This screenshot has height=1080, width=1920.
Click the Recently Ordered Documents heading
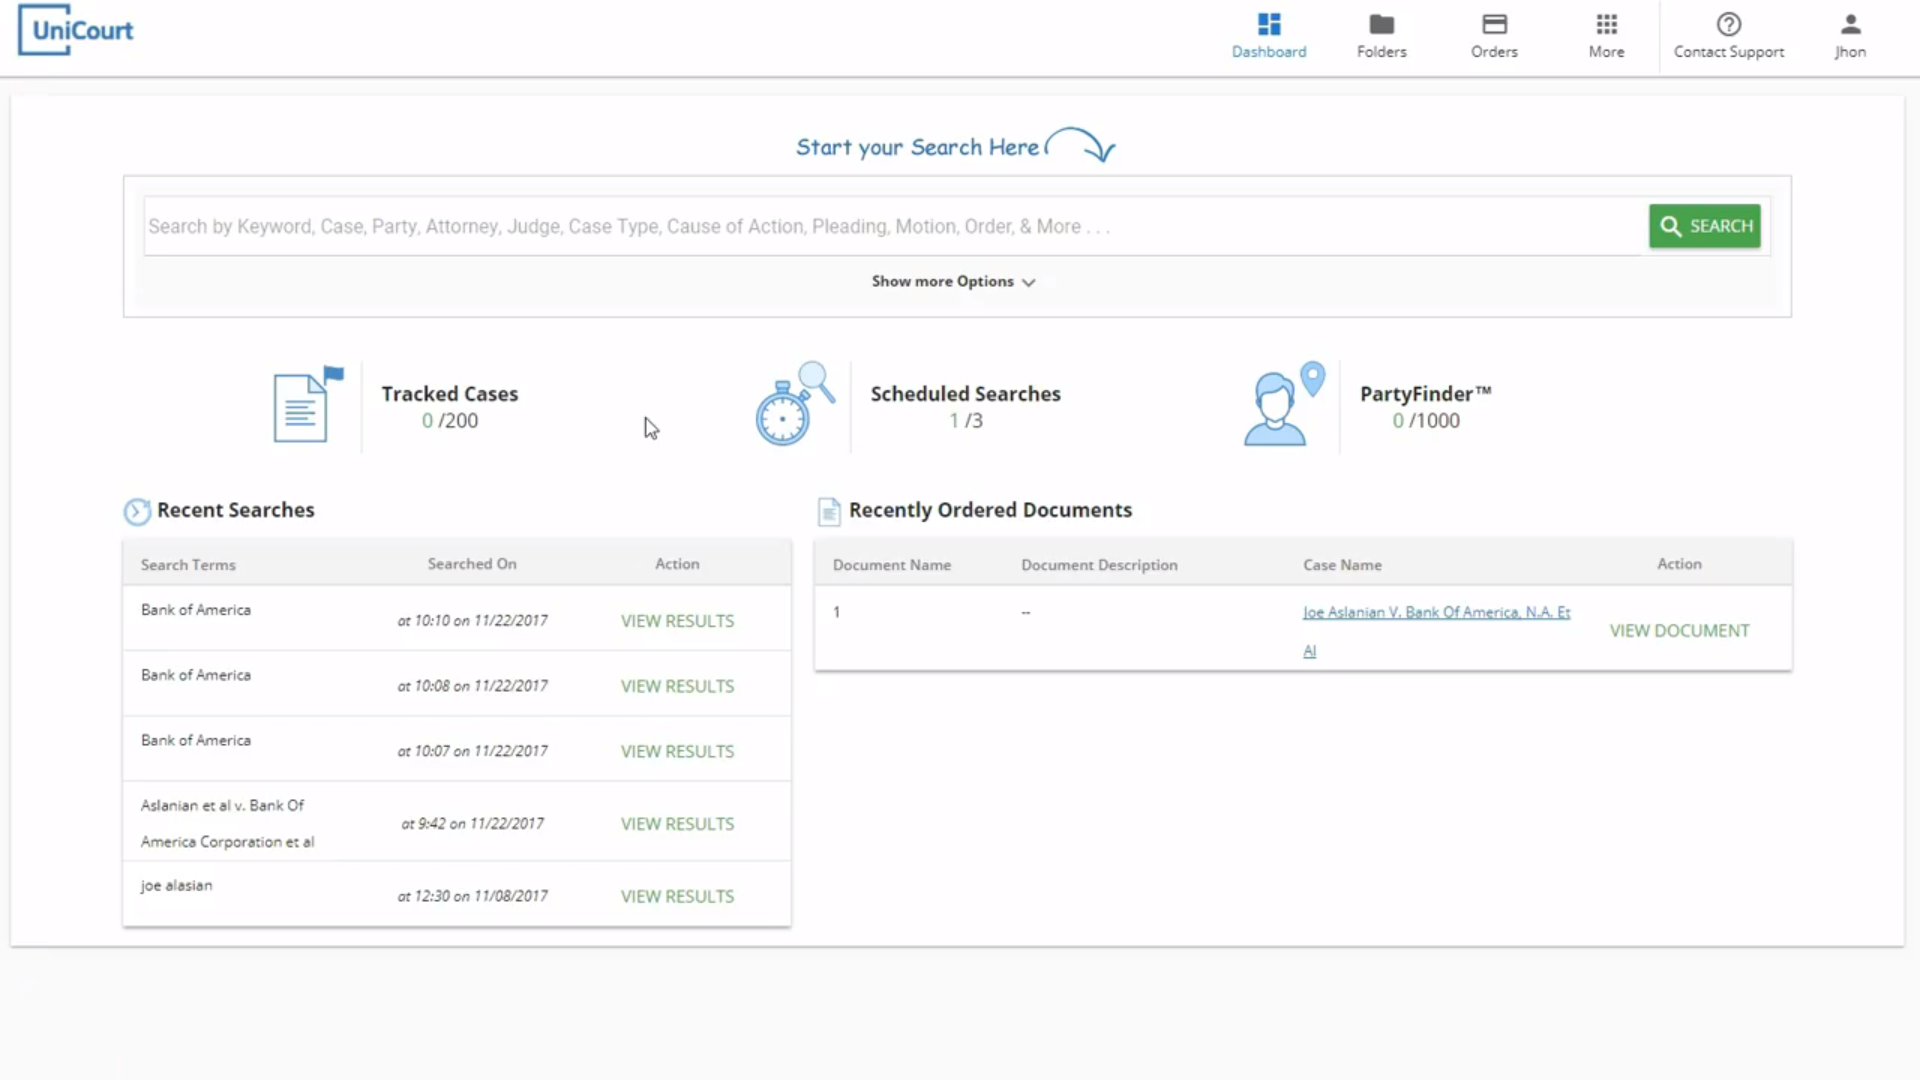(990, 510)
